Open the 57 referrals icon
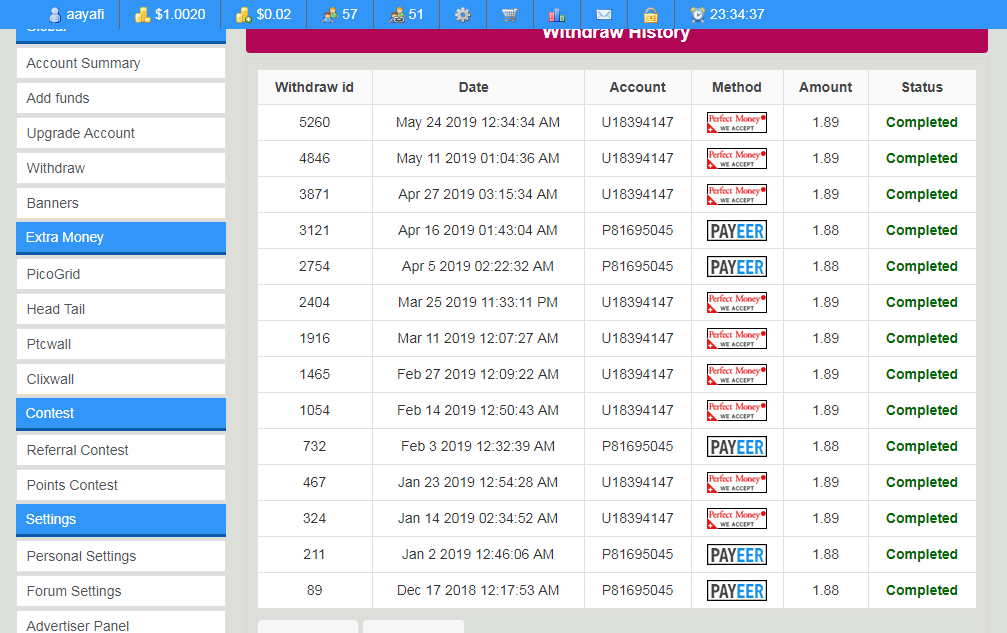Screen dimensions: 1007x633 (x=330, y=15)
